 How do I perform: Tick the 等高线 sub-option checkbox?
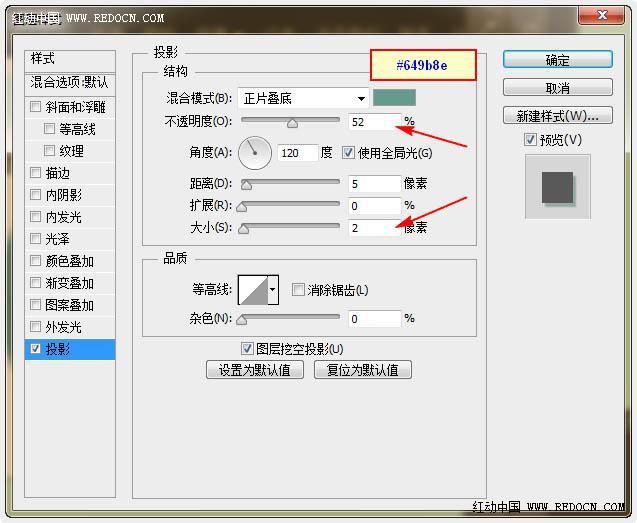tap(49, 129)
